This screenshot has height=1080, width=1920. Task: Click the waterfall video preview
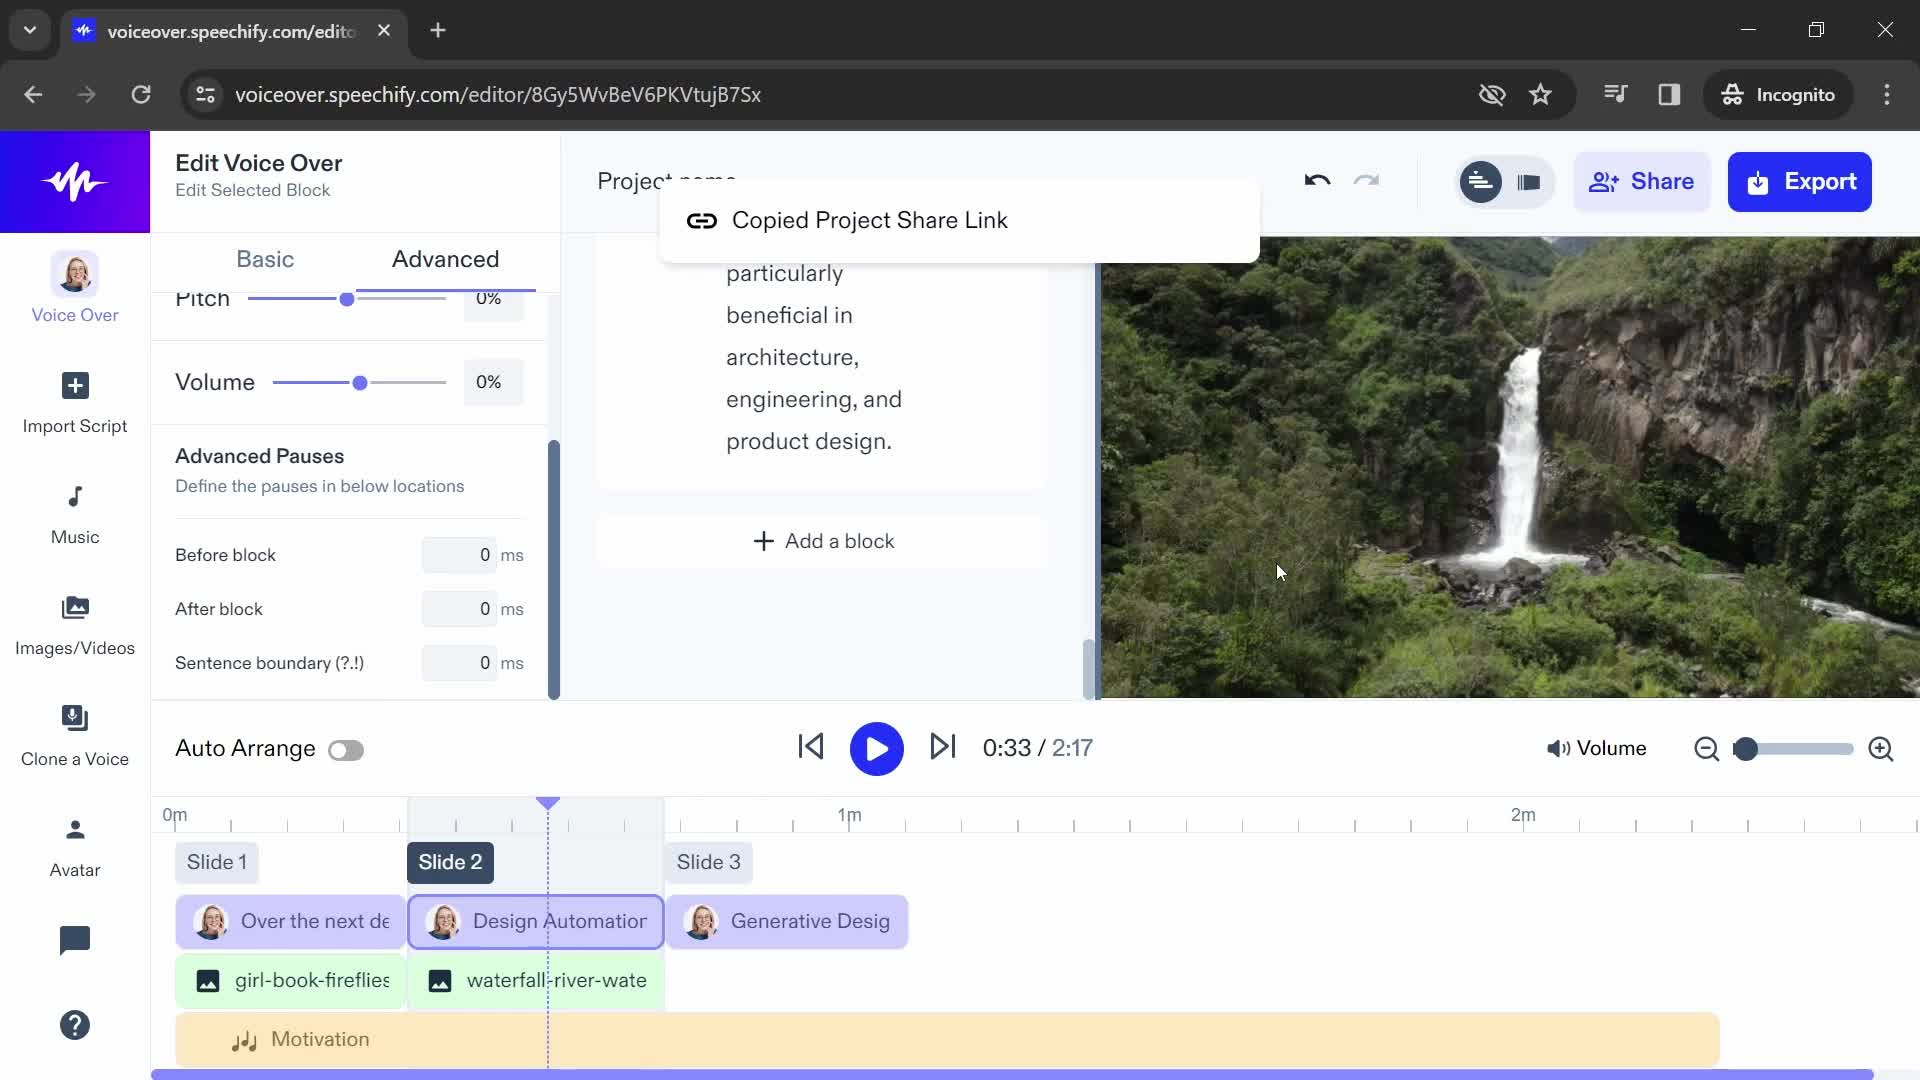tap(1510, 467)
